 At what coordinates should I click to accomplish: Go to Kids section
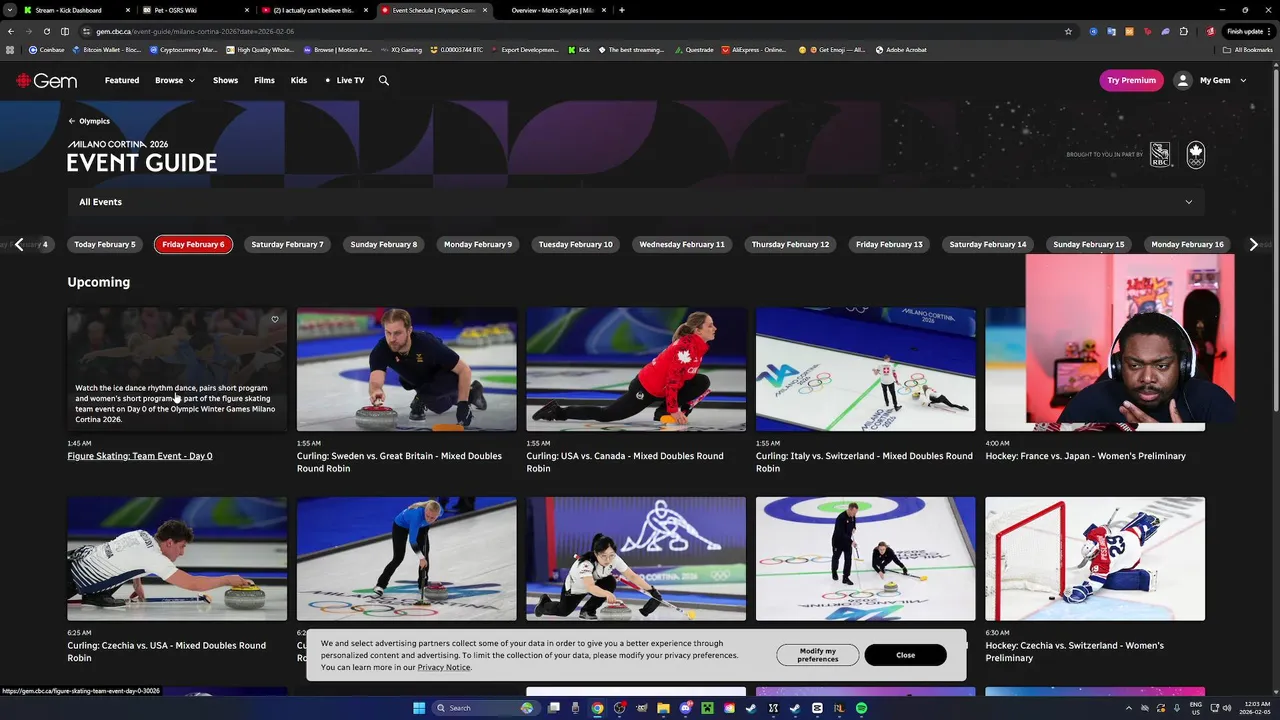point(299,80)
